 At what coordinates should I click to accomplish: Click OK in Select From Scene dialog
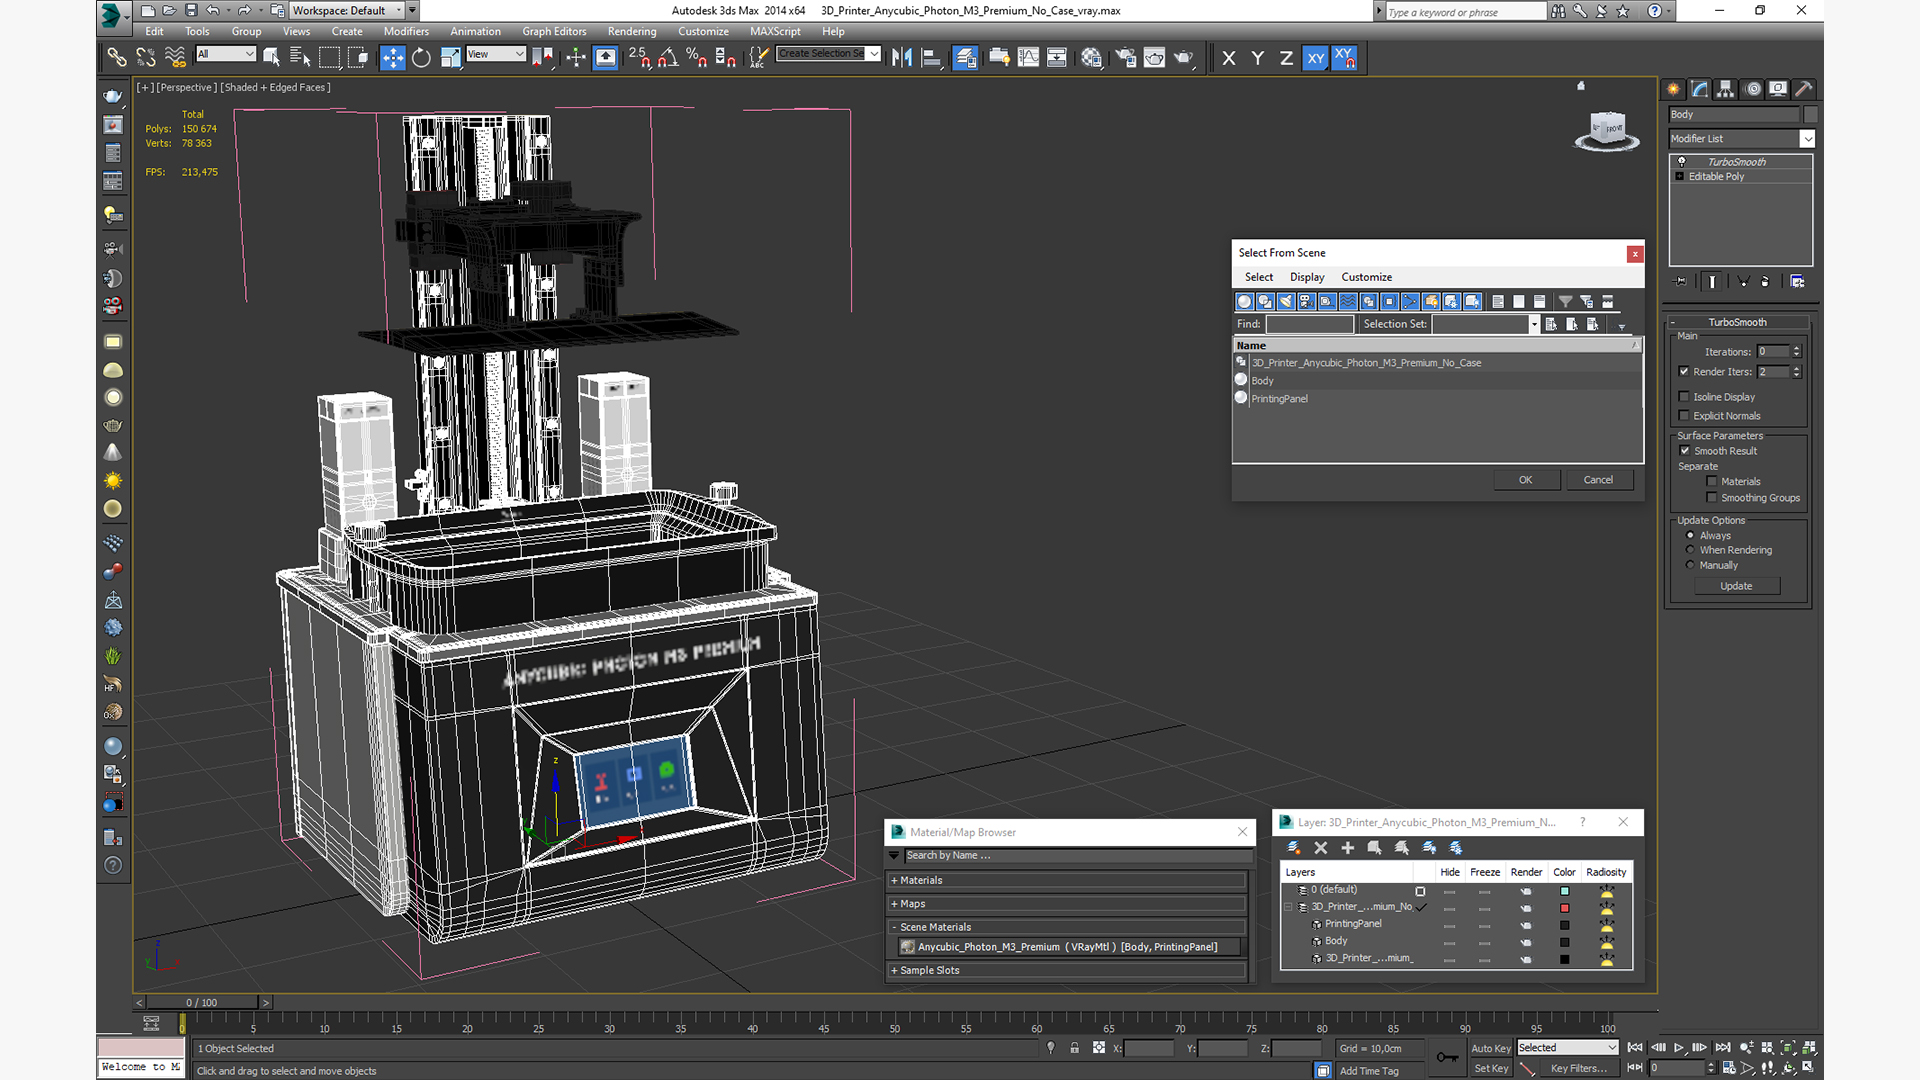click(x=1525, y=480)
